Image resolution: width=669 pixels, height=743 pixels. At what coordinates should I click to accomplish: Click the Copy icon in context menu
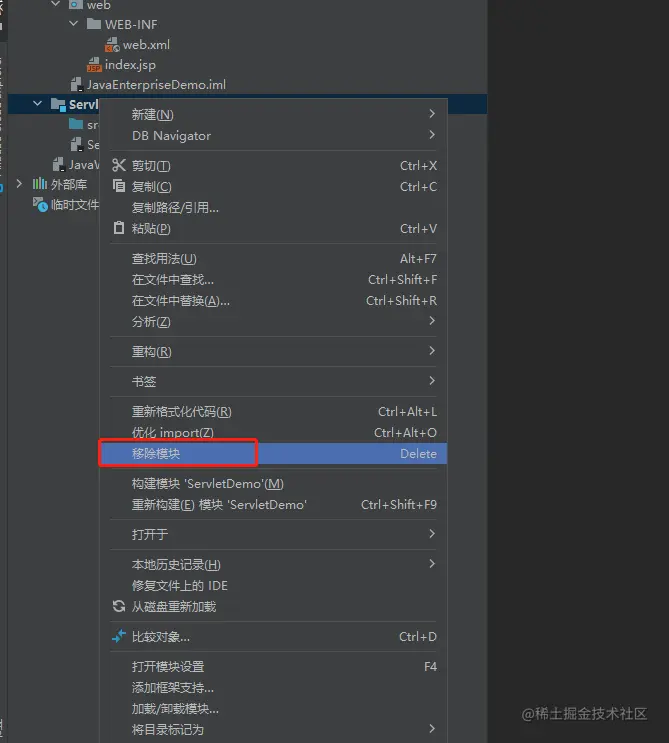[119, 186]
